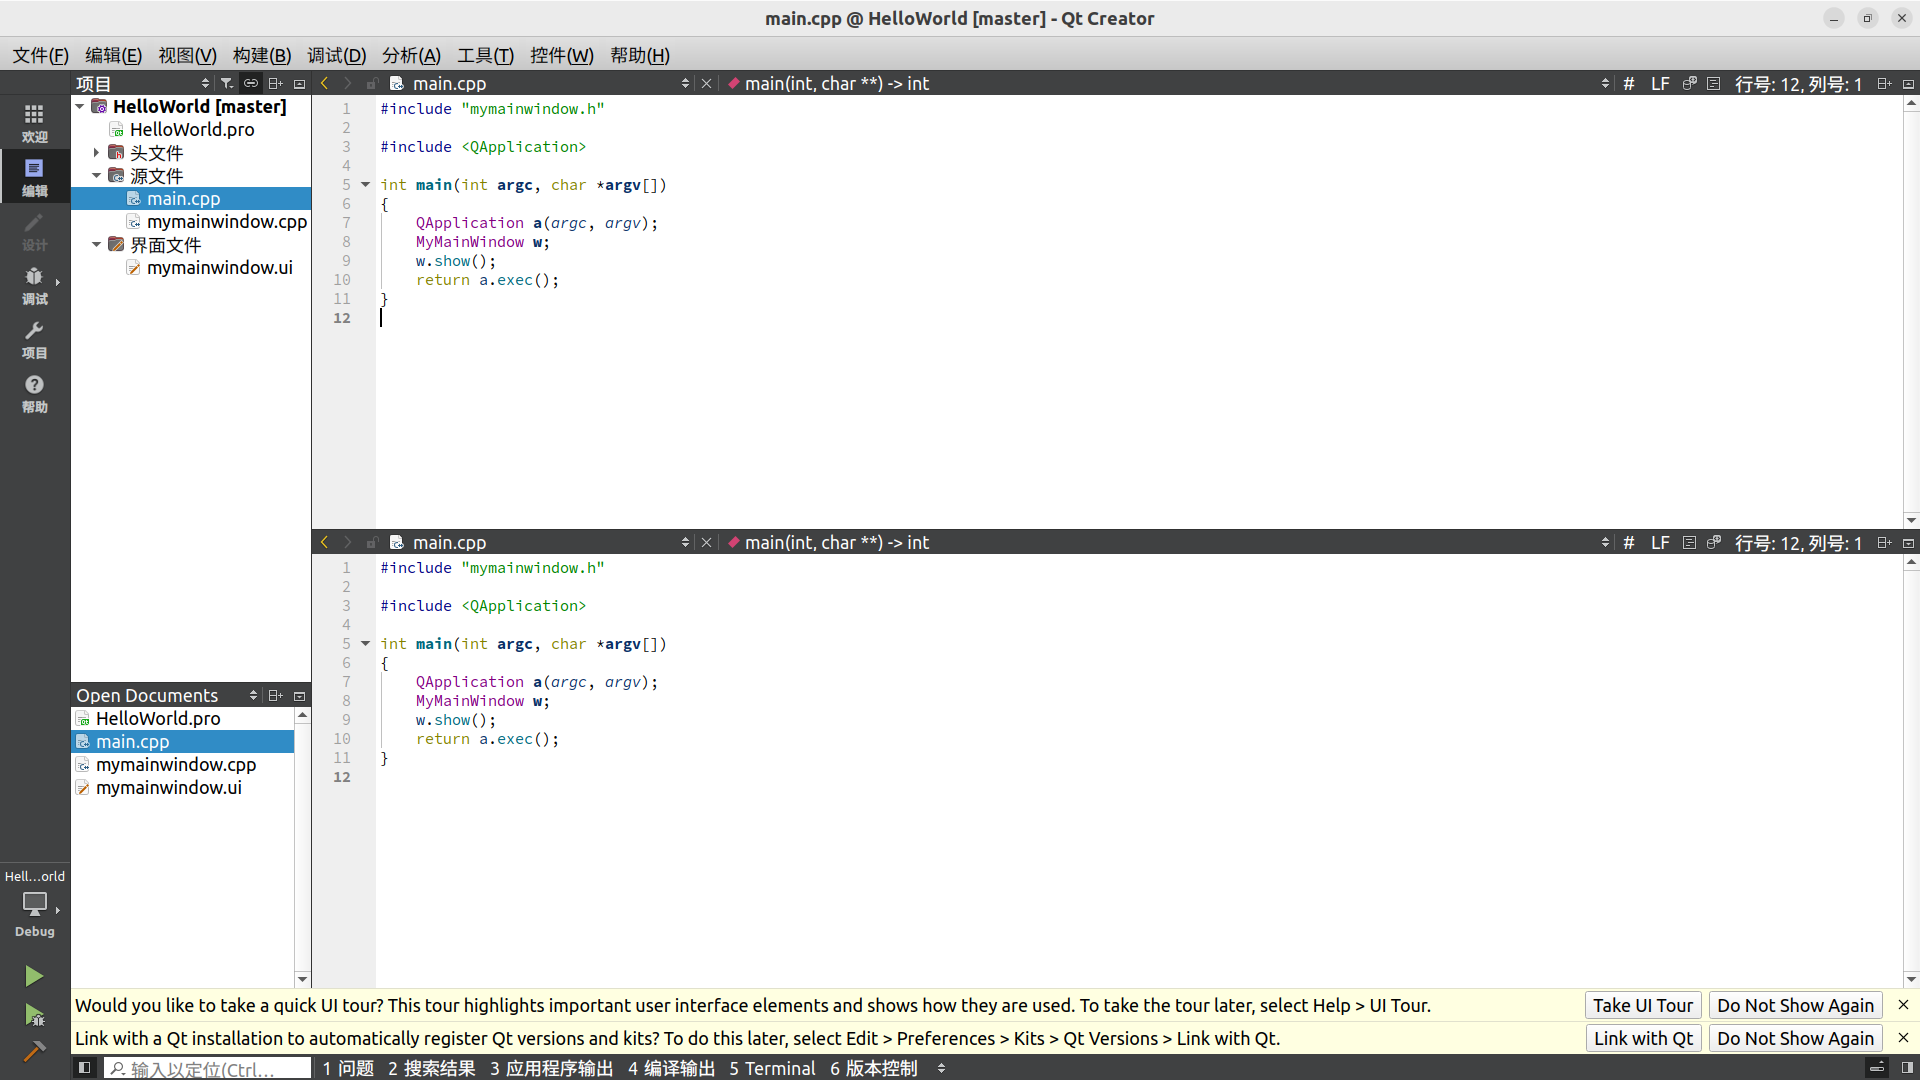Select mymainwindow.cpp in Open Documents

coord(177,764)
